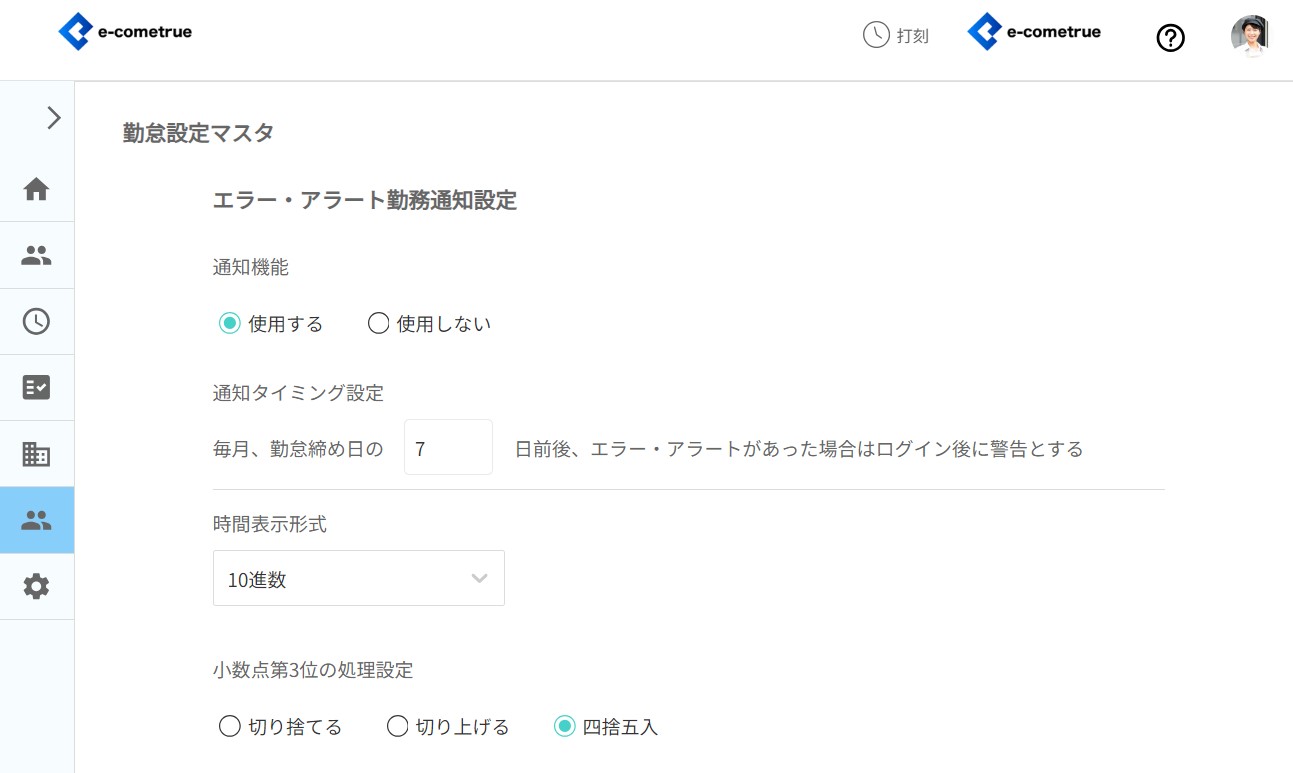The image size is (1293, 773).
Task: Select the checklist icon in sidebar
Action: [x=36, y=388]
